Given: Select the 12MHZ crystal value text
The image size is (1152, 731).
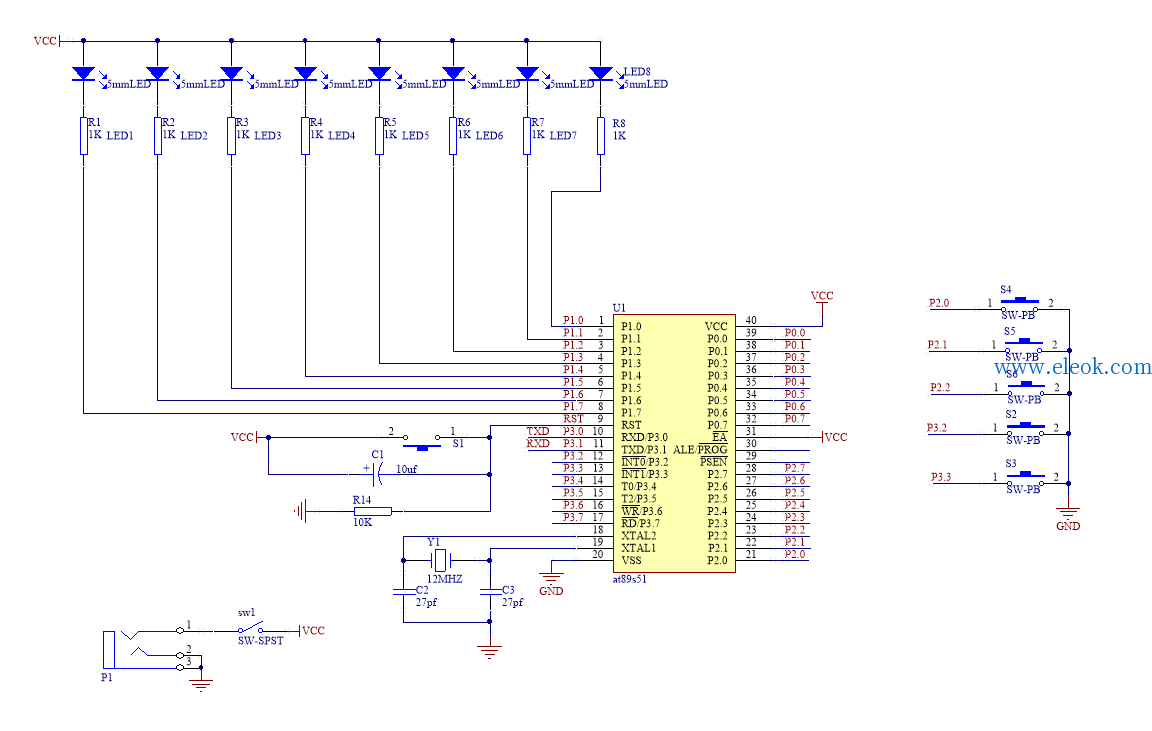Looking at the screenshot, I should pyautogui.click(x=444, y=579).
